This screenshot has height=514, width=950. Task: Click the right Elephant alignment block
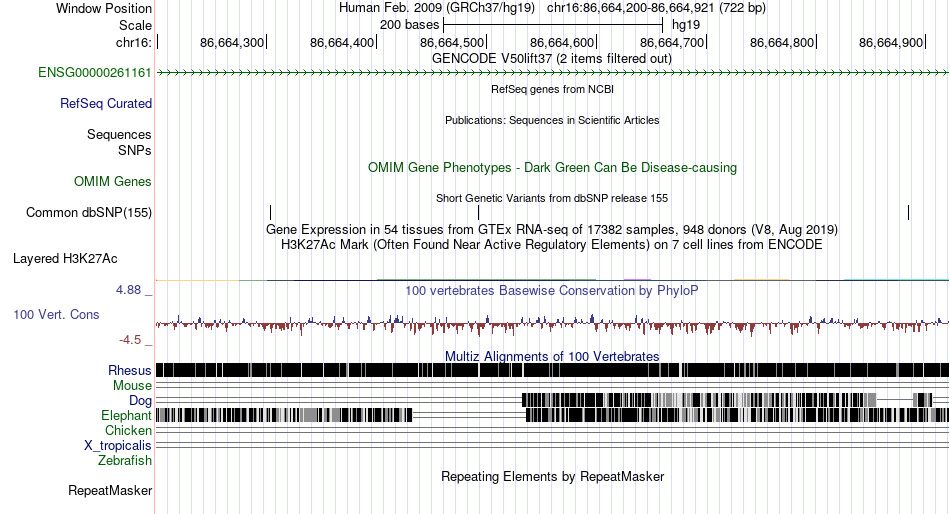(737, 415)
